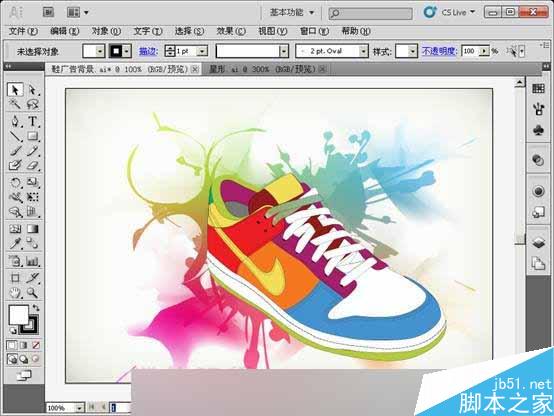Select the Pen tool
Viewport: 554px width, 416px height.
pos(15,122)
